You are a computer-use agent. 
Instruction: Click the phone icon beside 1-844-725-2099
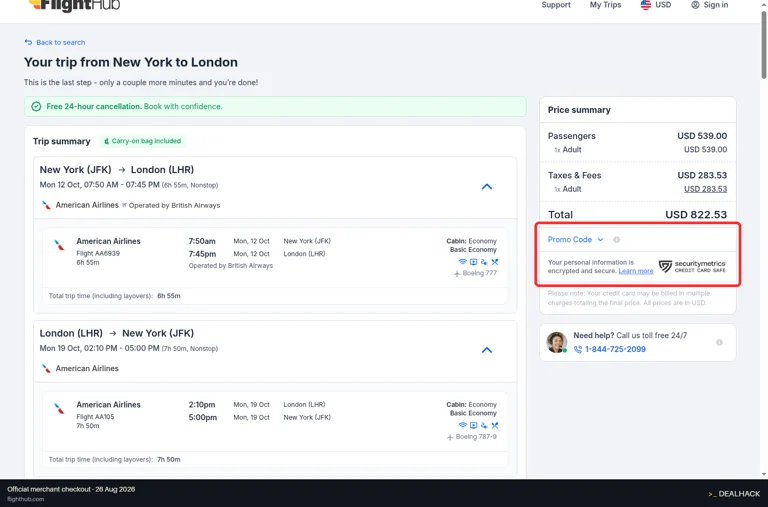click(x=578, y=349)
